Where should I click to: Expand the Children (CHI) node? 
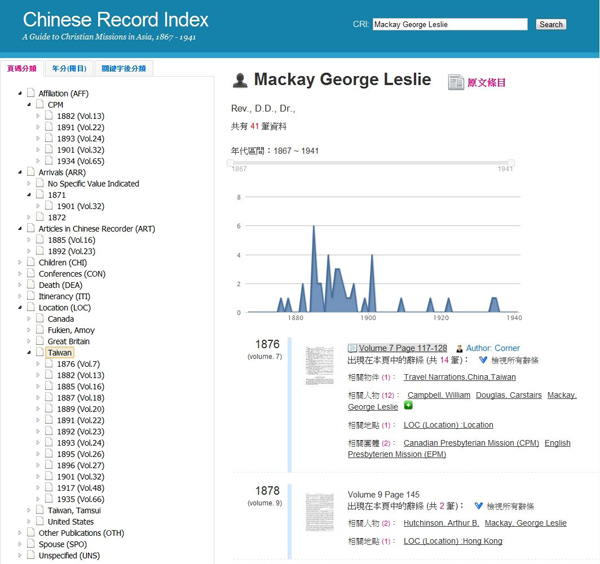coord(19,262)
